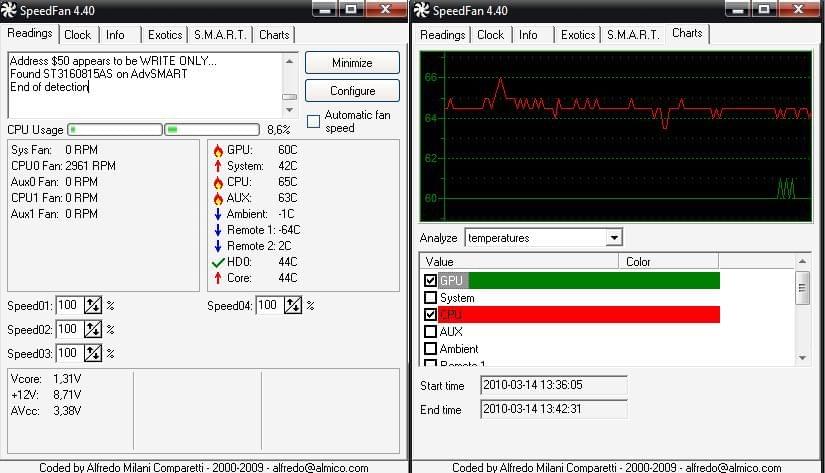Click the Configure button

[x=352, y=90]
